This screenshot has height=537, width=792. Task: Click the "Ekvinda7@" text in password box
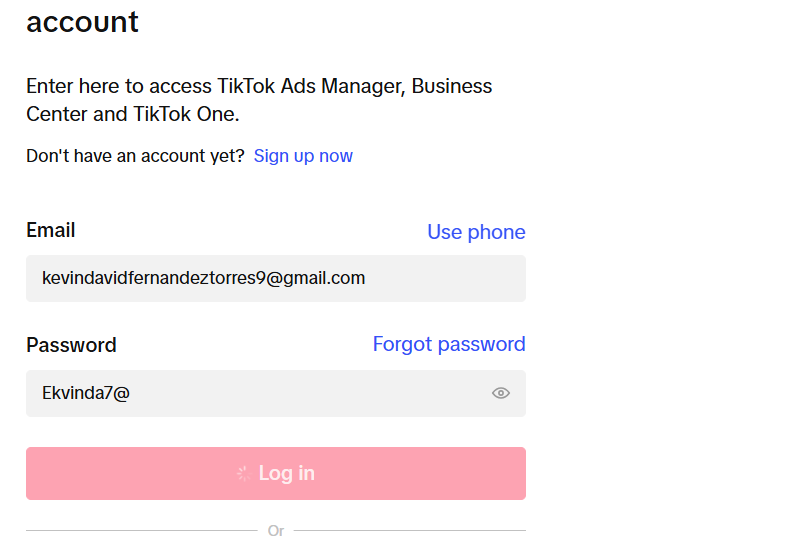coord(86,393)
